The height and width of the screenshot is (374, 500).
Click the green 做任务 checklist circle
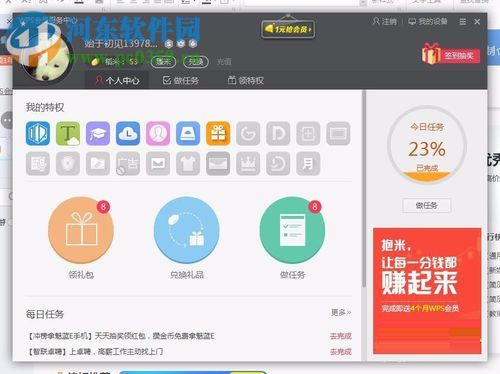pos(292,230)
